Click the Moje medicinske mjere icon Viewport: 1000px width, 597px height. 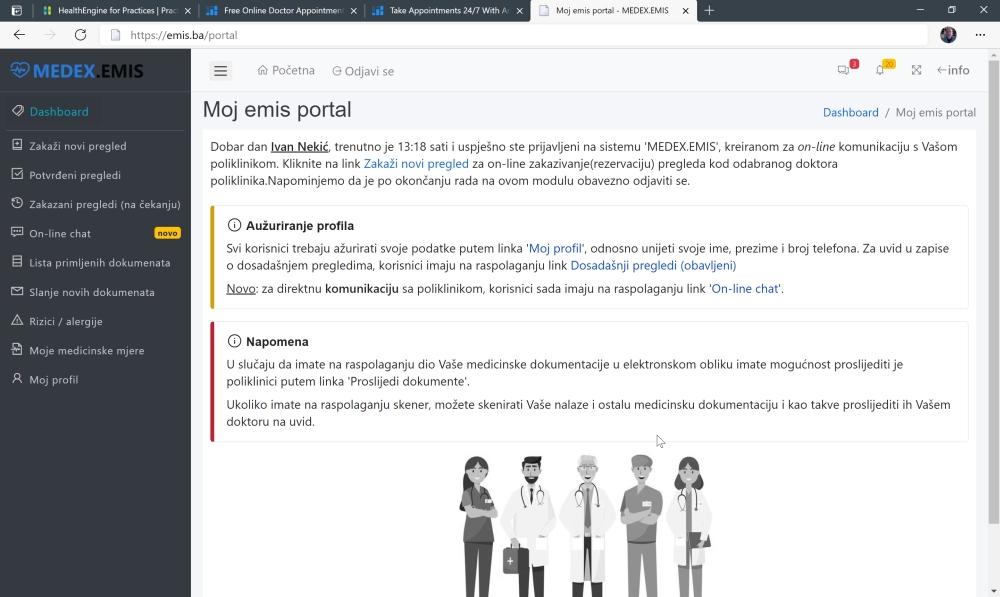click(x=17, y=350)
